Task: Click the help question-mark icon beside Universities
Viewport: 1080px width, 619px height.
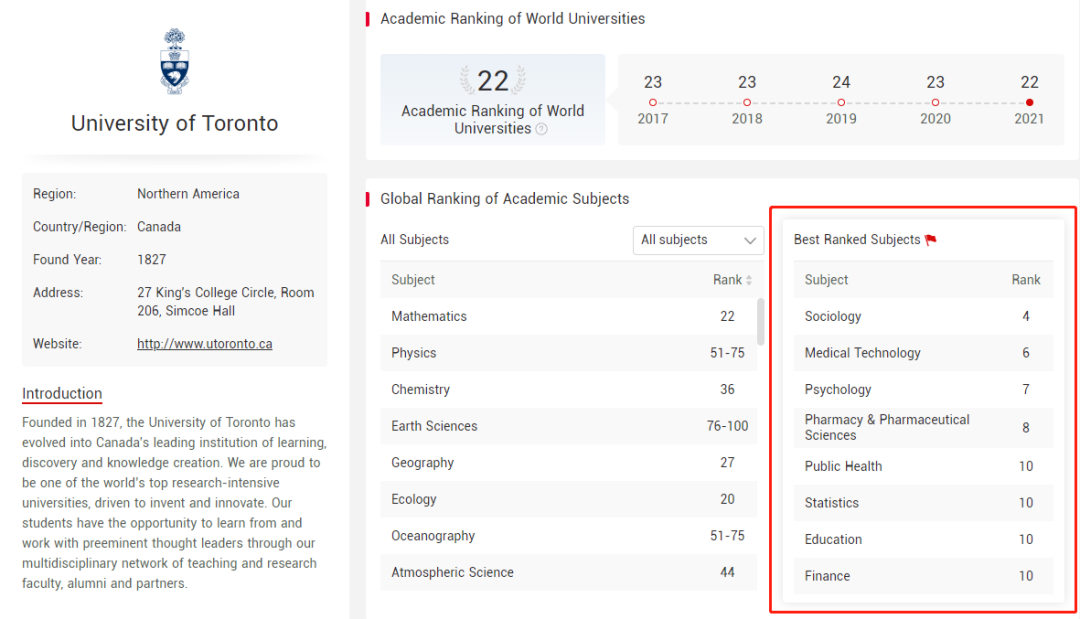Action: coord(541,129)
